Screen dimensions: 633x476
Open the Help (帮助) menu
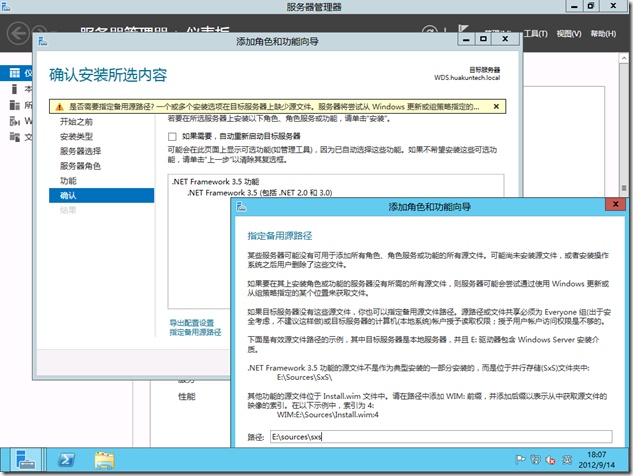[x=603, y=34]
